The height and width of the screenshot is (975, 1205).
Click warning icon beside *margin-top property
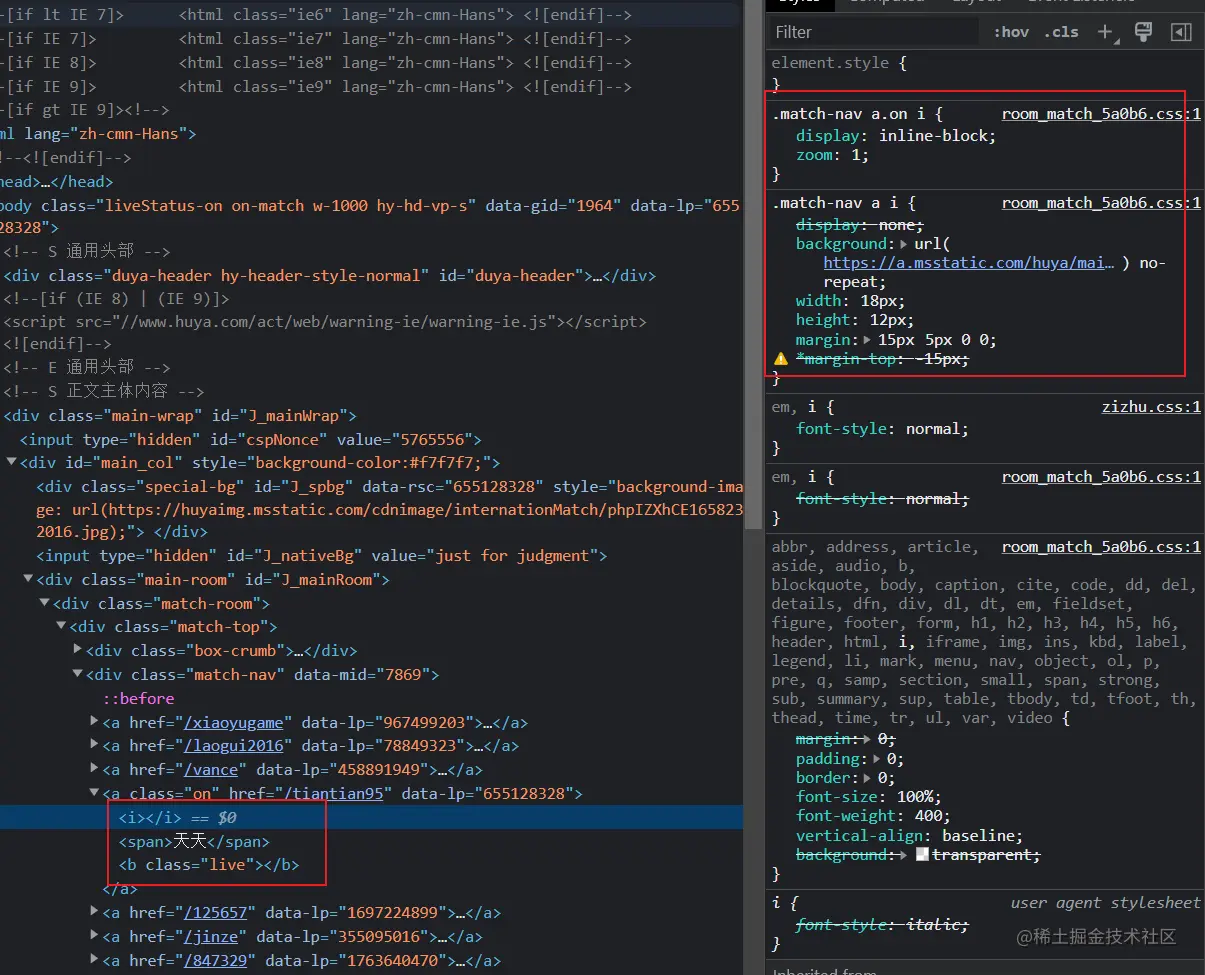(x=781, y=358)
